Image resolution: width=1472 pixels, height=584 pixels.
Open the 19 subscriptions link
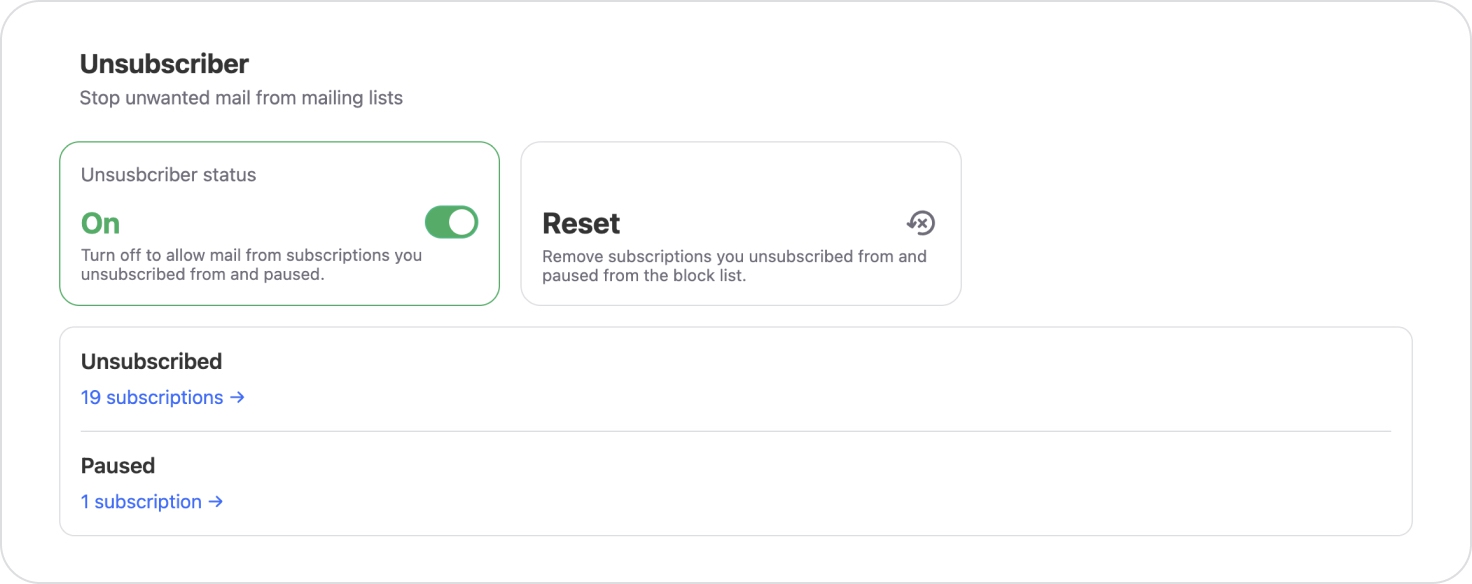(x=152, y=397)
